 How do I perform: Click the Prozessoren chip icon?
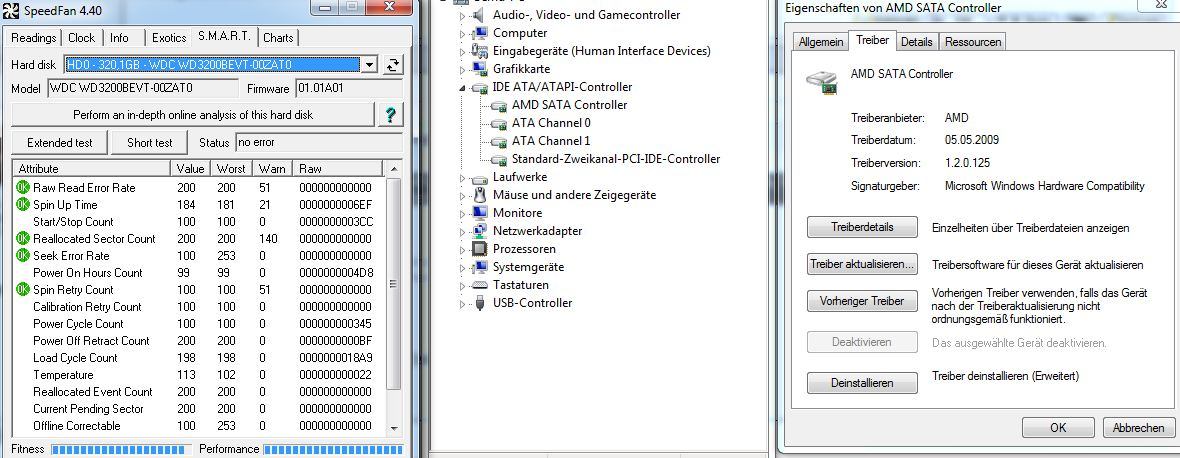[479, 249]
